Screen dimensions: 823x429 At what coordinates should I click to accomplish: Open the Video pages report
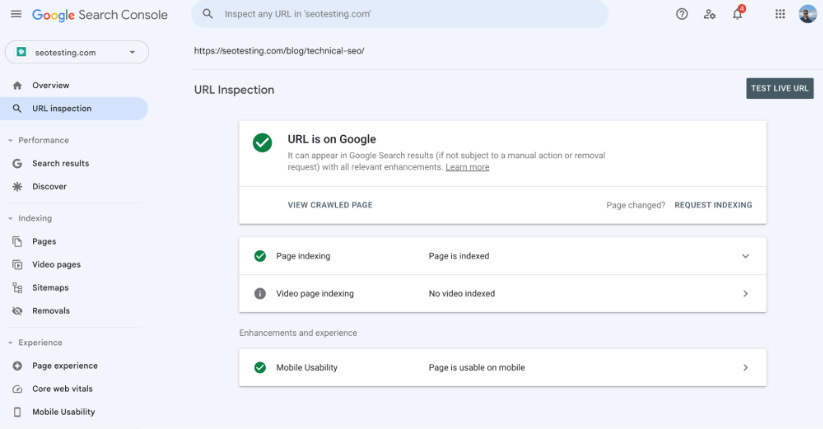[57, 265]
